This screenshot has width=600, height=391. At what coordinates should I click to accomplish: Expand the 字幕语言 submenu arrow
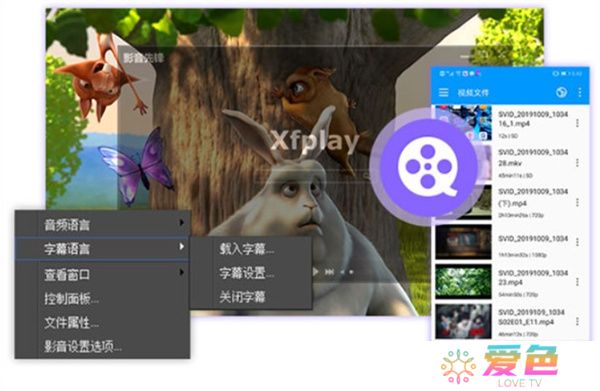[182, 247]
